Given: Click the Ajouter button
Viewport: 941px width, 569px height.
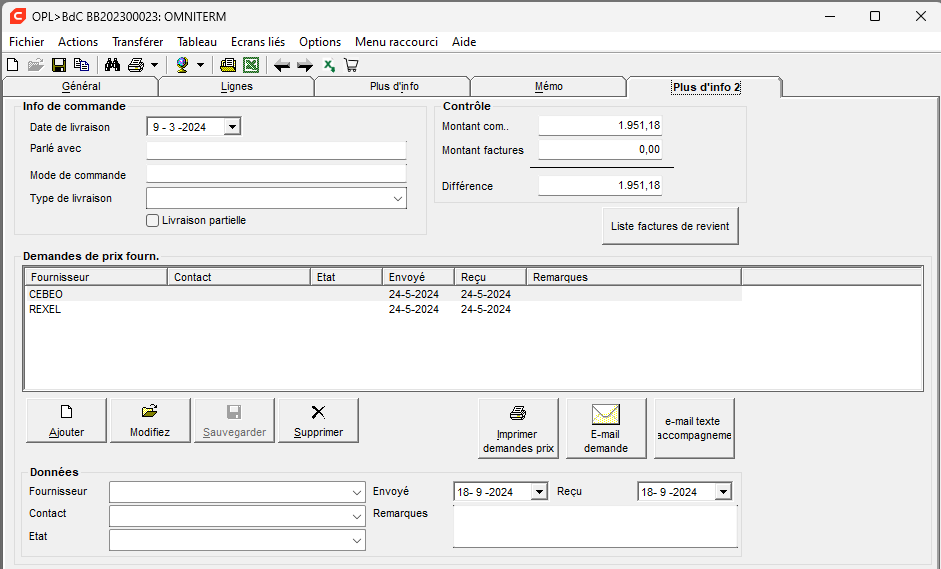Looking at the screenshot, I should coord(66,420).
